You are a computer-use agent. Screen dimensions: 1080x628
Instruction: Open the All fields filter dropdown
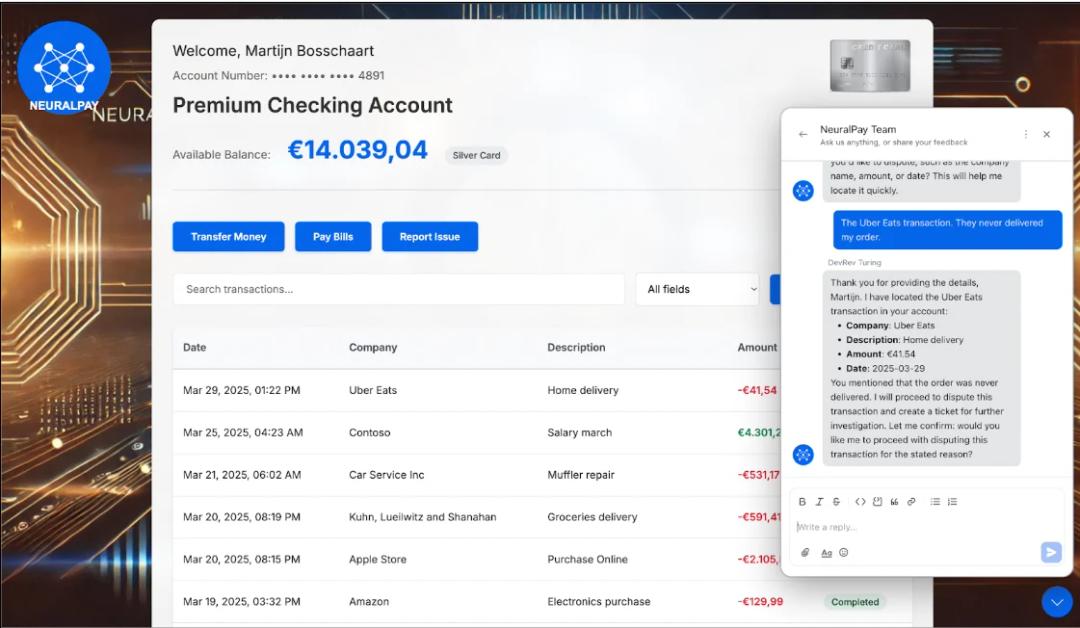click(x=698, y=289)
